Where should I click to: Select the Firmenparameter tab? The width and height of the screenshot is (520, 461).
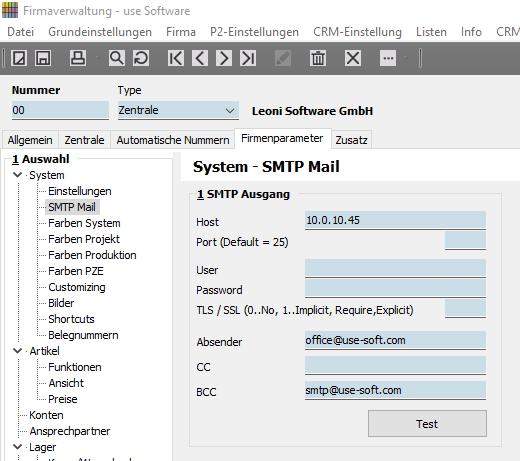(282, 138)
